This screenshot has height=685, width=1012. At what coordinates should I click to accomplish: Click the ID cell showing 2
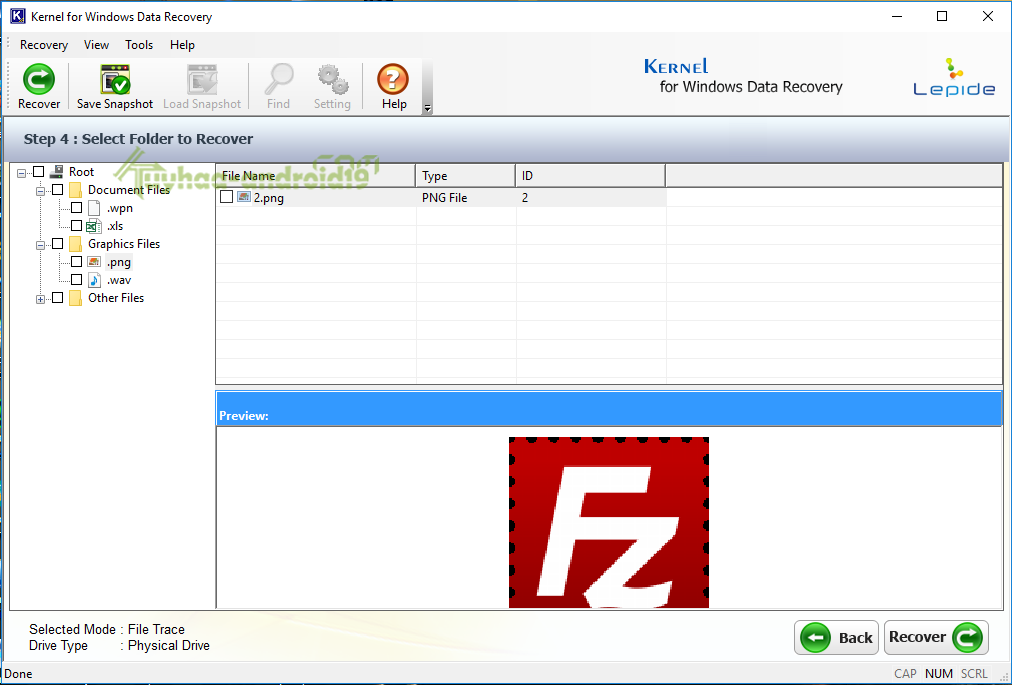(x=525, y=198)
